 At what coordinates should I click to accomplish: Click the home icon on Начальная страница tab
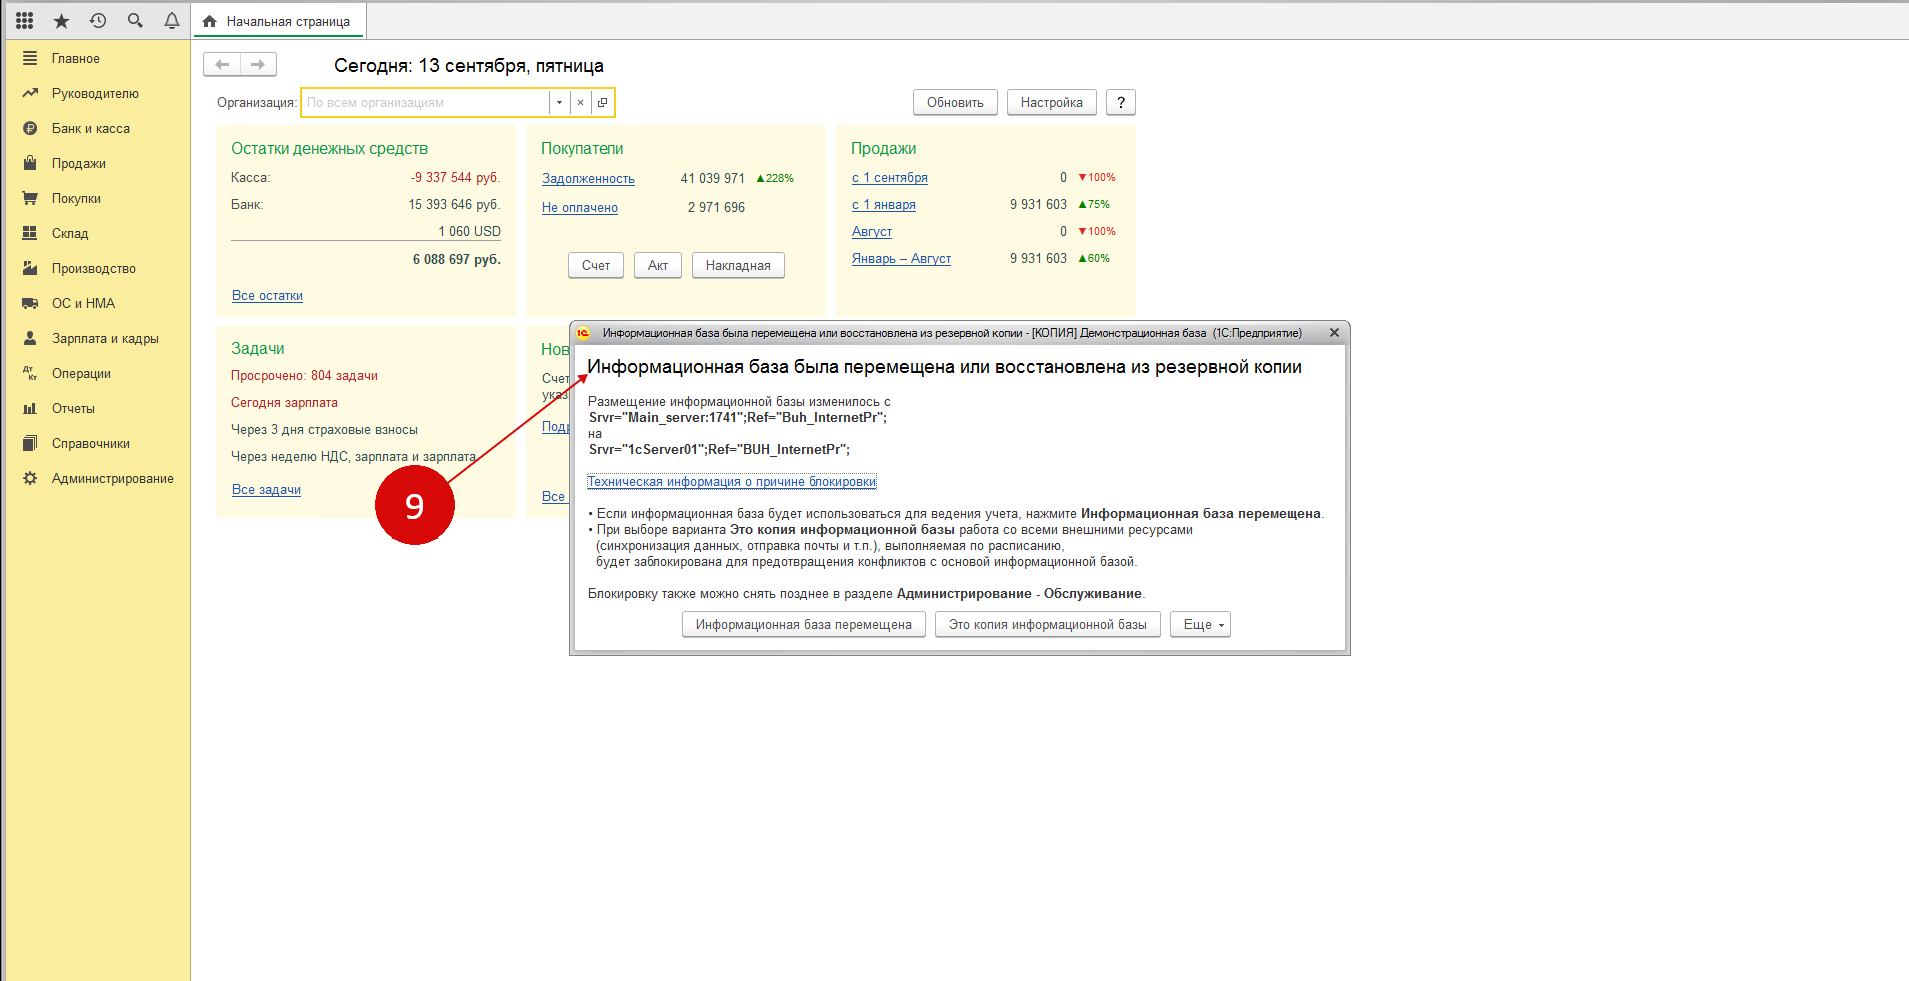click(x=210, y=21)
